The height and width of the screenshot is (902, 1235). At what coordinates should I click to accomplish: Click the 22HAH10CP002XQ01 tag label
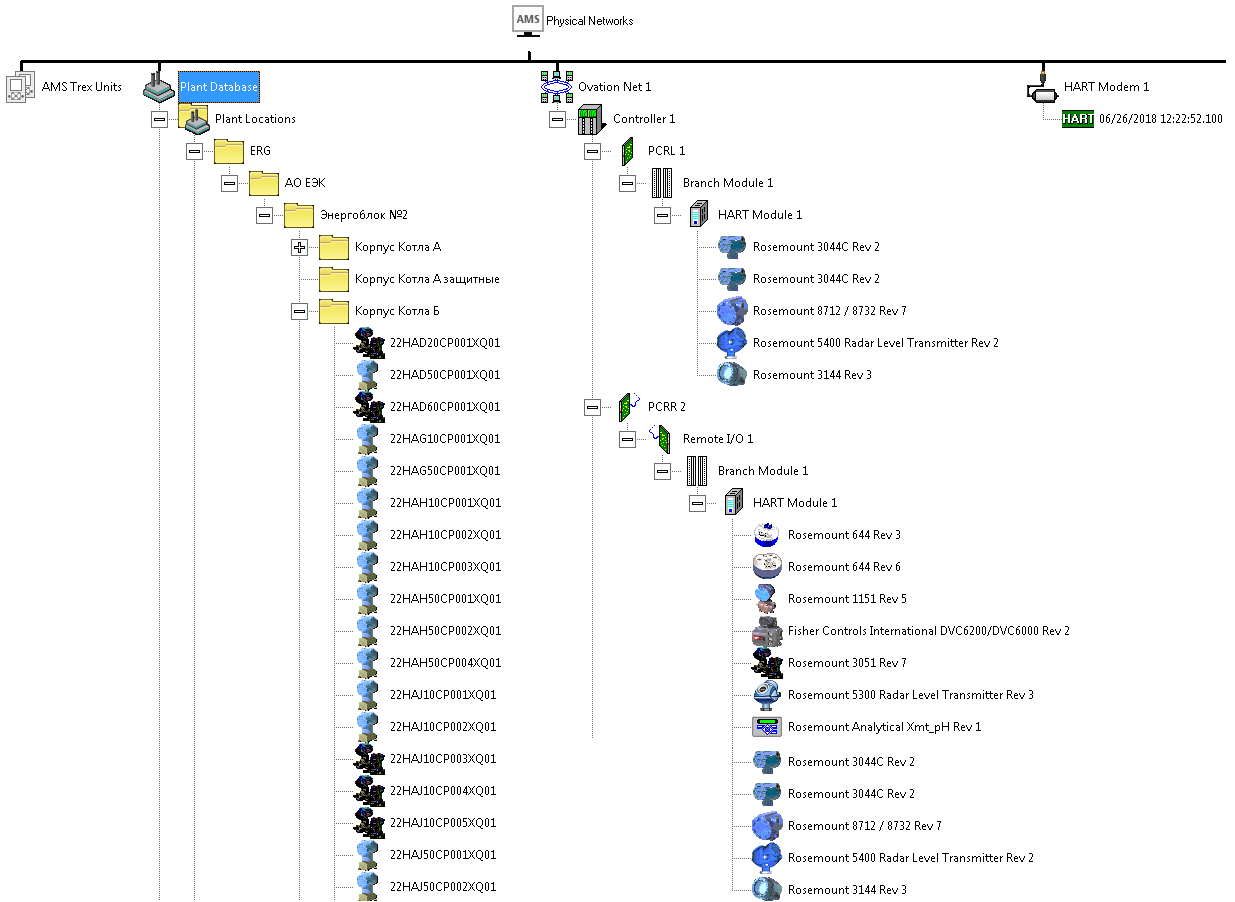click(445, 535)
